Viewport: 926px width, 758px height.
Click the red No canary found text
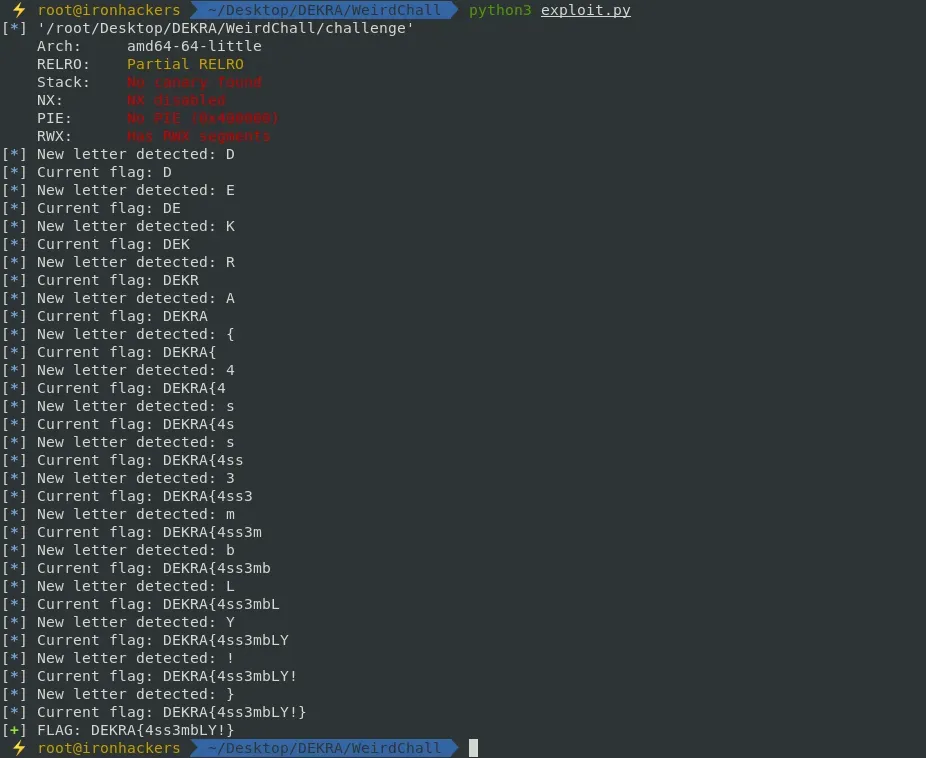pyautogui.click(x=194, y=82)
